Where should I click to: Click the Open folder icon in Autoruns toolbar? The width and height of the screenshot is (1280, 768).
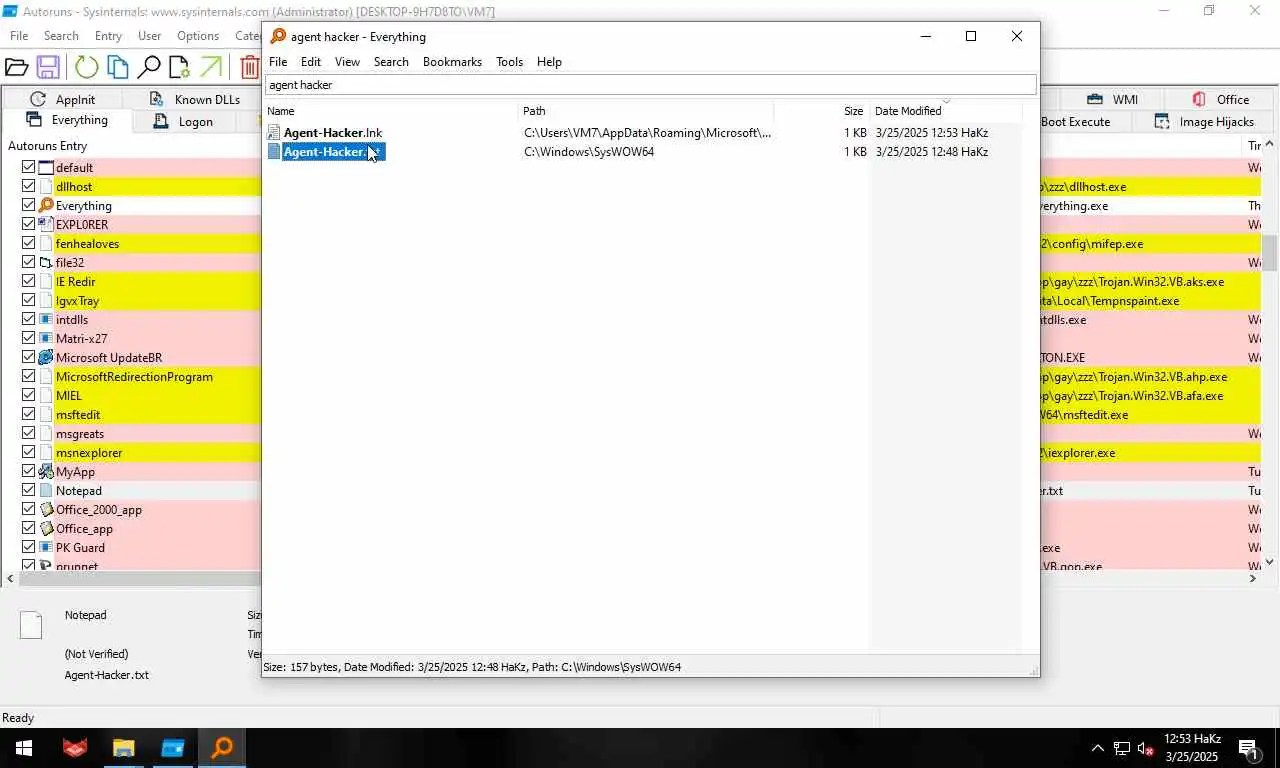pos(16,68)
